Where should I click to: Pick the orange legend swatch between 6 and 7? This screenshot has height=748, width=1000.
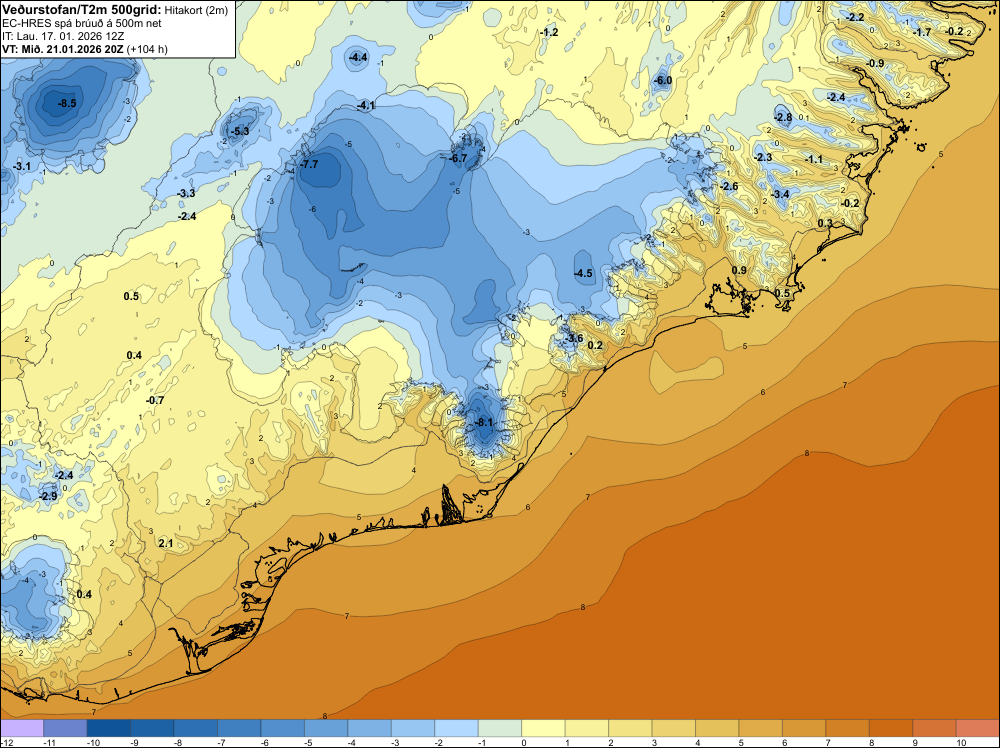(804, 728)
